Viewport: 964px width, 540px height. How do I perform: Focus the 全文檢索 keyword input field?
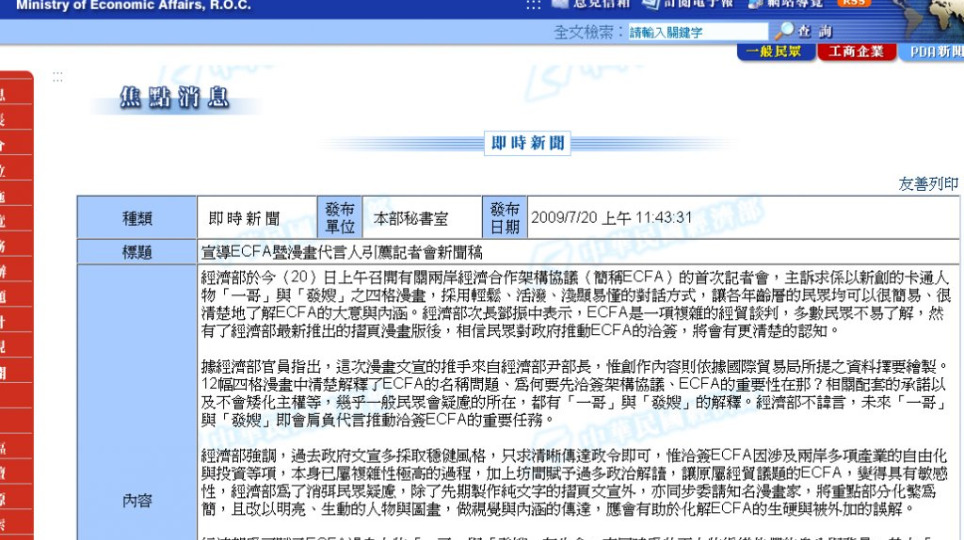click(697, 32)
